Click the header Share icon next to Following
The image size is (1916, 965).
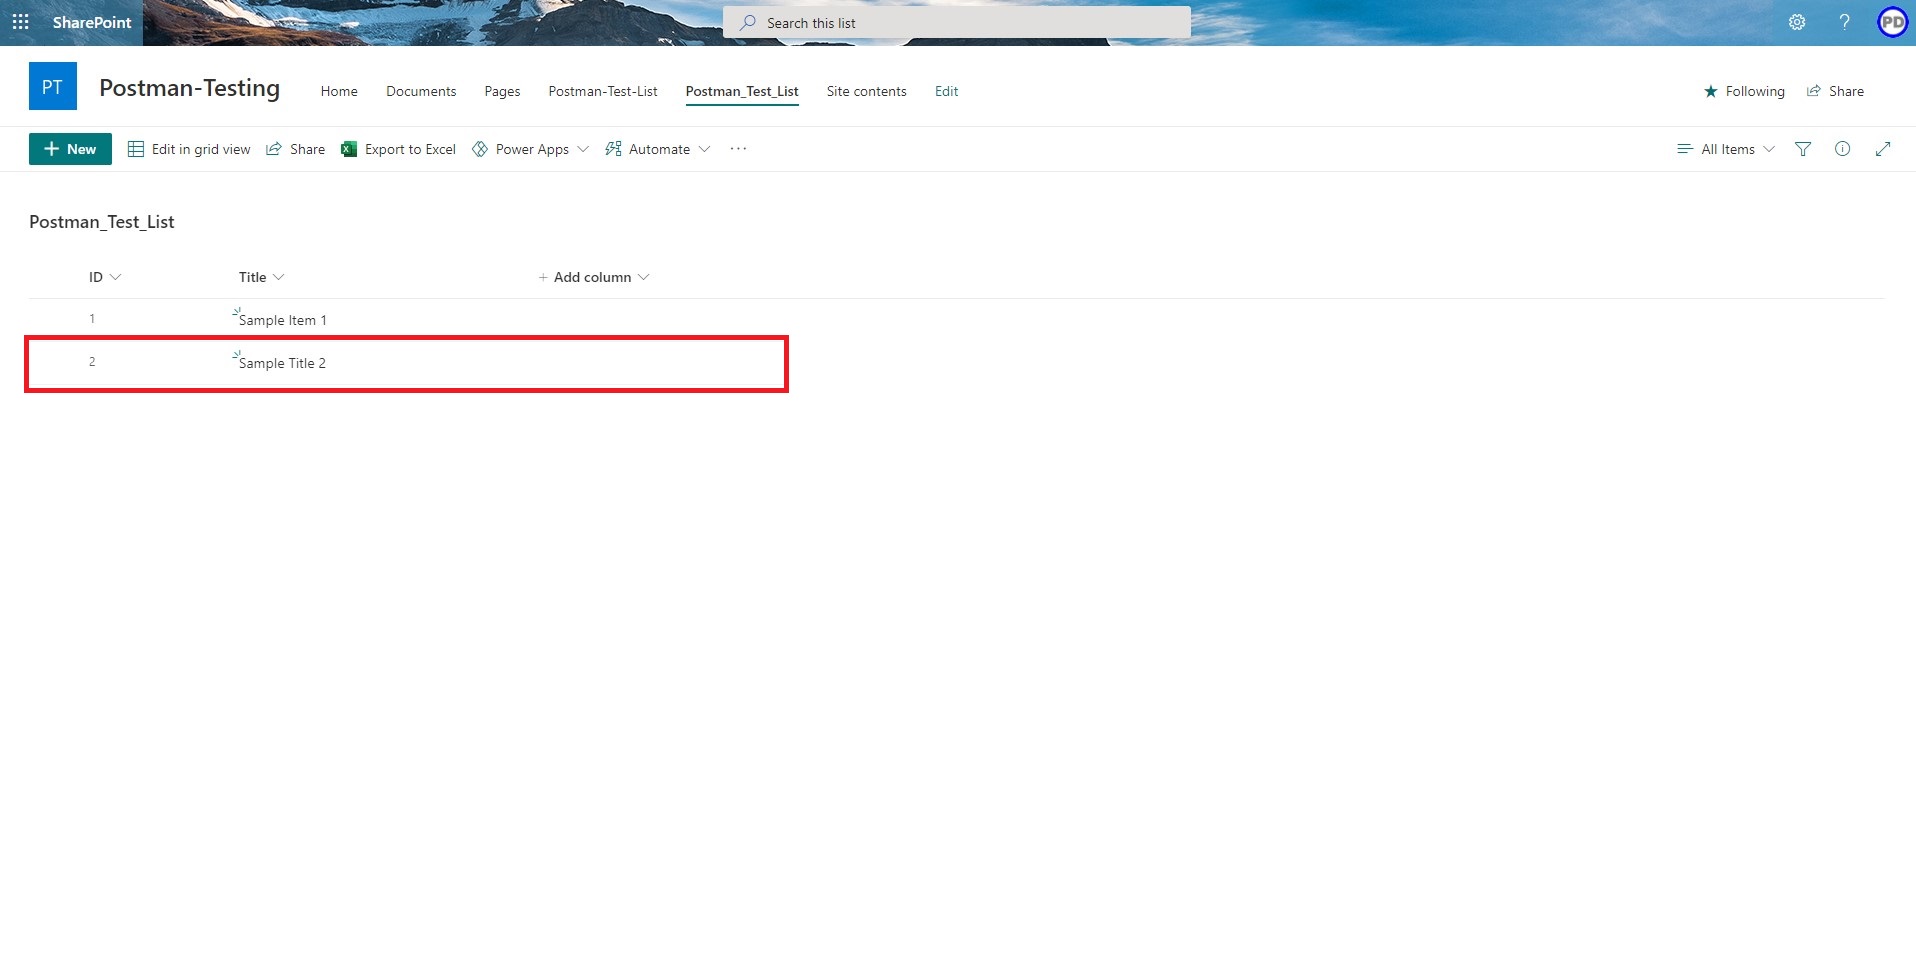(x=1813, y=91)
